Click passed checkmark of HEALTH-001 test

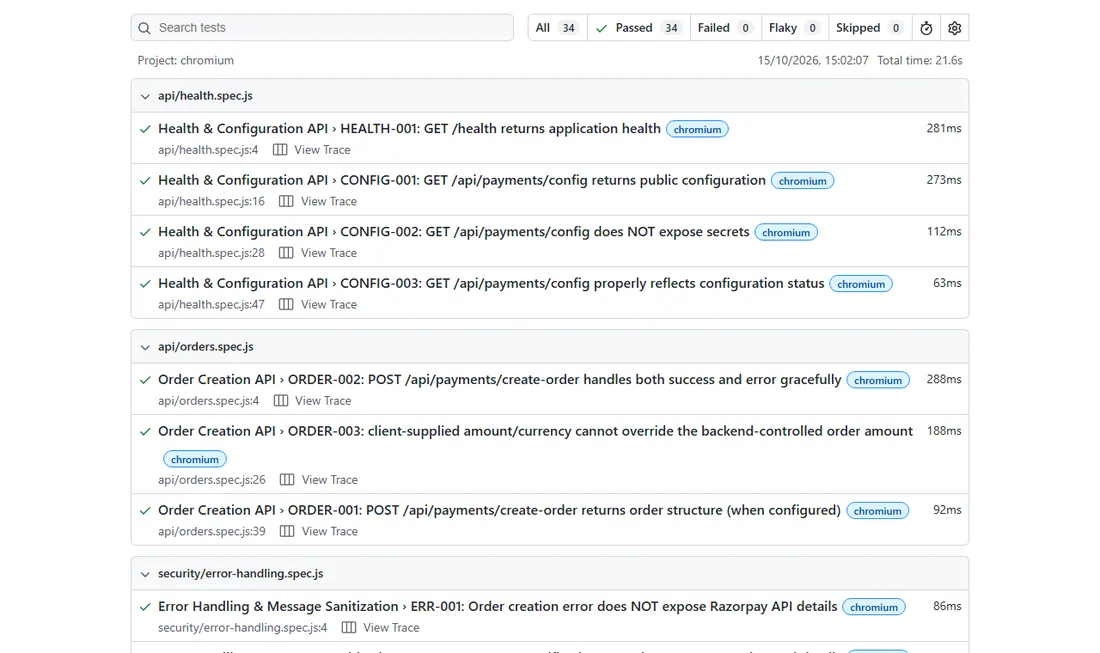tap(145, 130)
